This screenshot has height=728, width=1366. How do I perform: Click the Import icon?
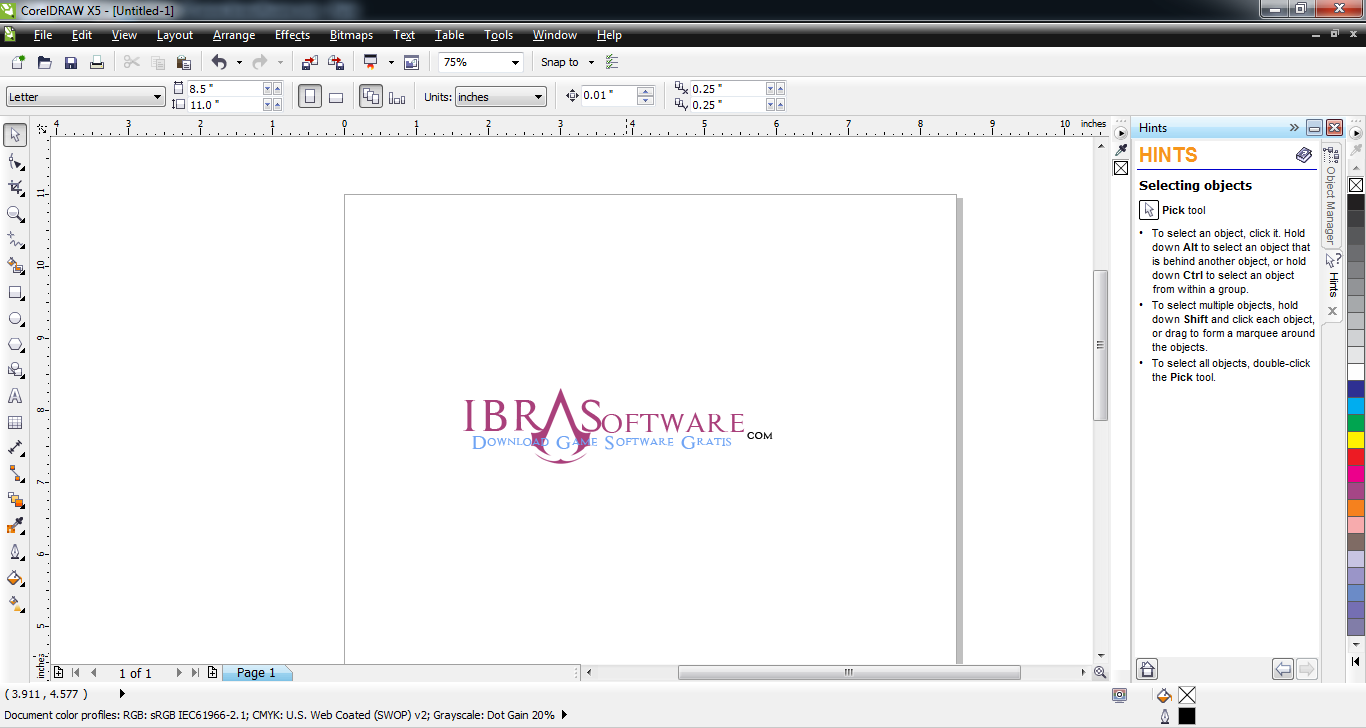310,62
